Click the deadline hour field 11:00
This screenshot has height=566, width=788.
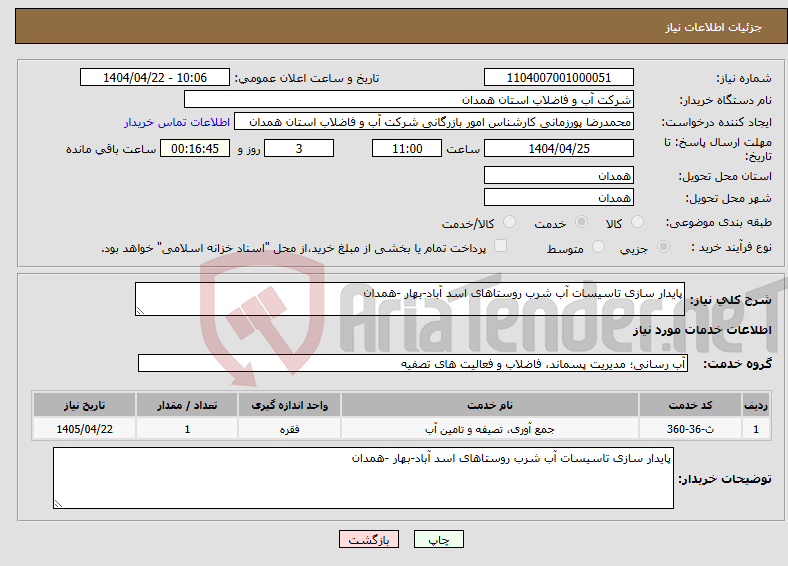point(407,148)
